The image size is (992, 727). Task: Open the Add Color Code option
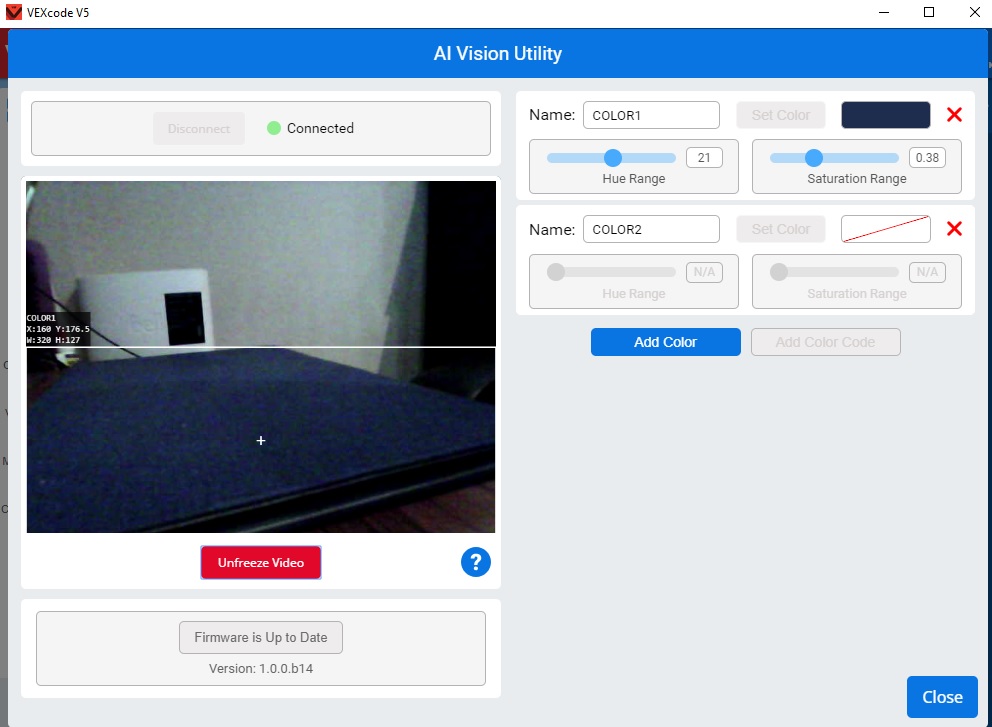825,341
